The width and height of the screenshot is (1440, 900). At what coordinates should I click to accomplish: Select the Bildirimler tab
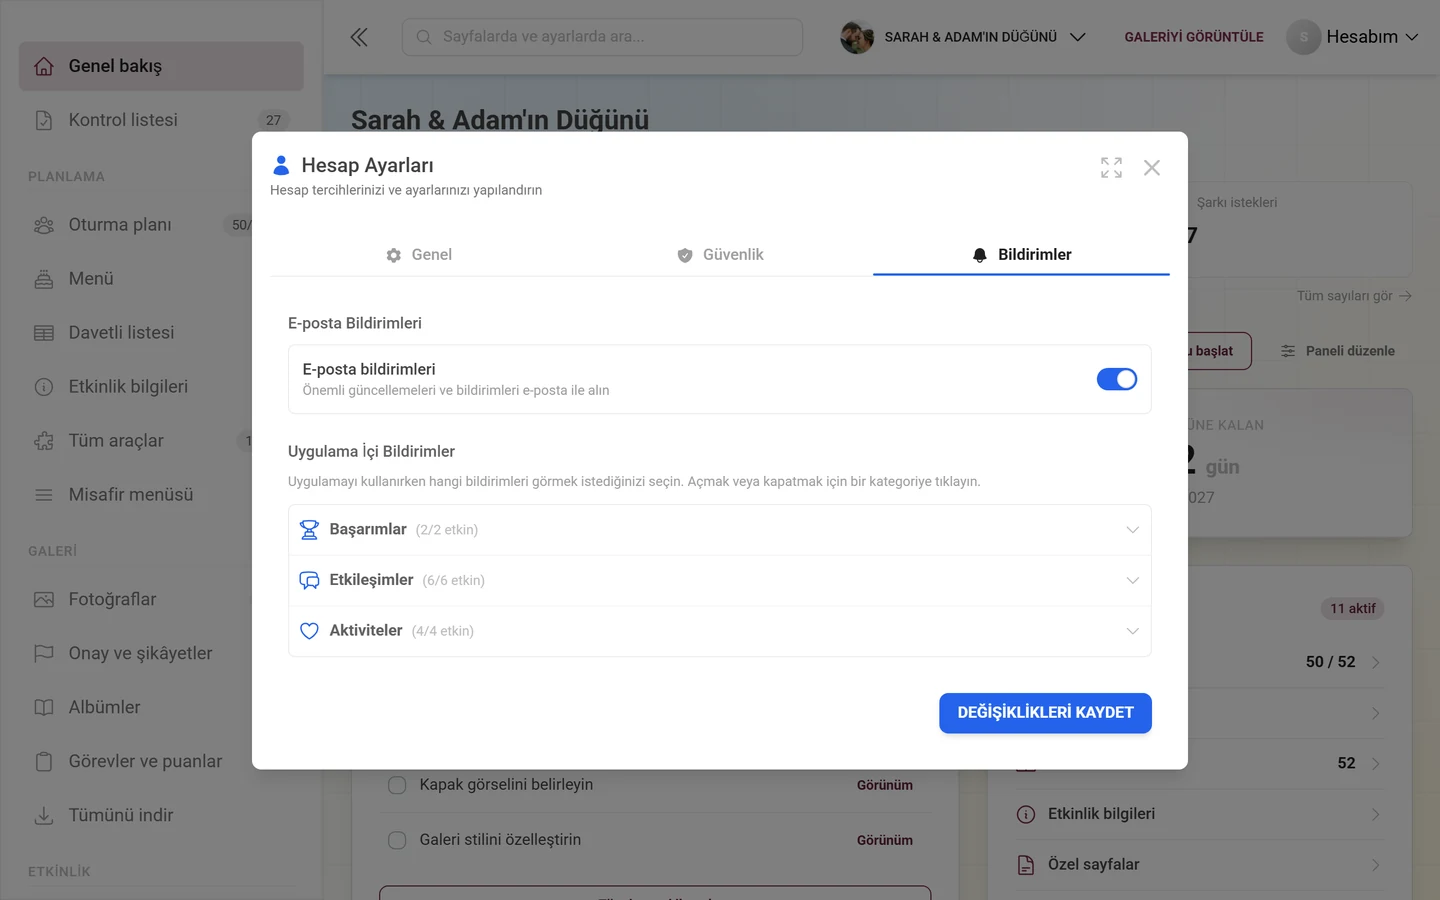tap(1021, 255)
